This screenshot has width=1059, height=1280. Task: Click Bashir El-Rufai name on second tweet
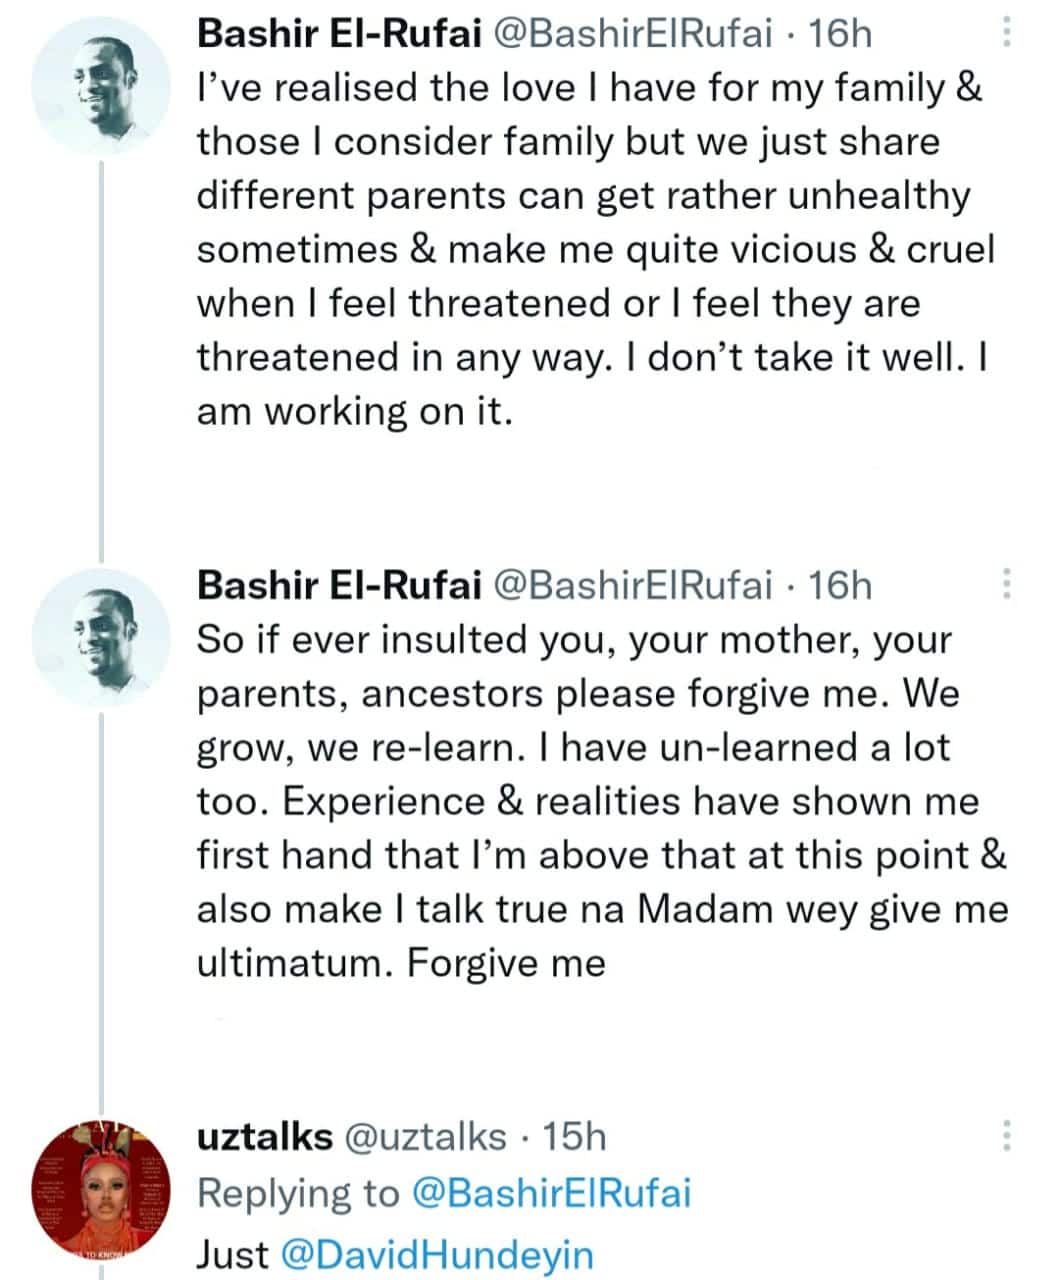coord(339,585)
